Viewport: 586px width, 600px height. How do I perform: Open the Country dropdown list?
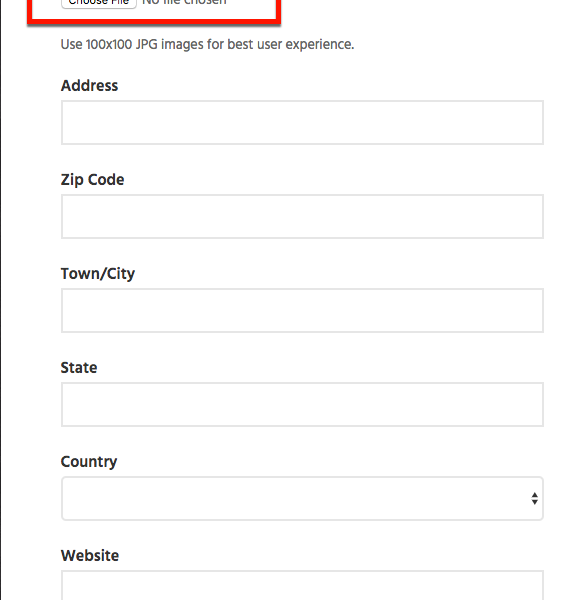[x=302, y=498]
